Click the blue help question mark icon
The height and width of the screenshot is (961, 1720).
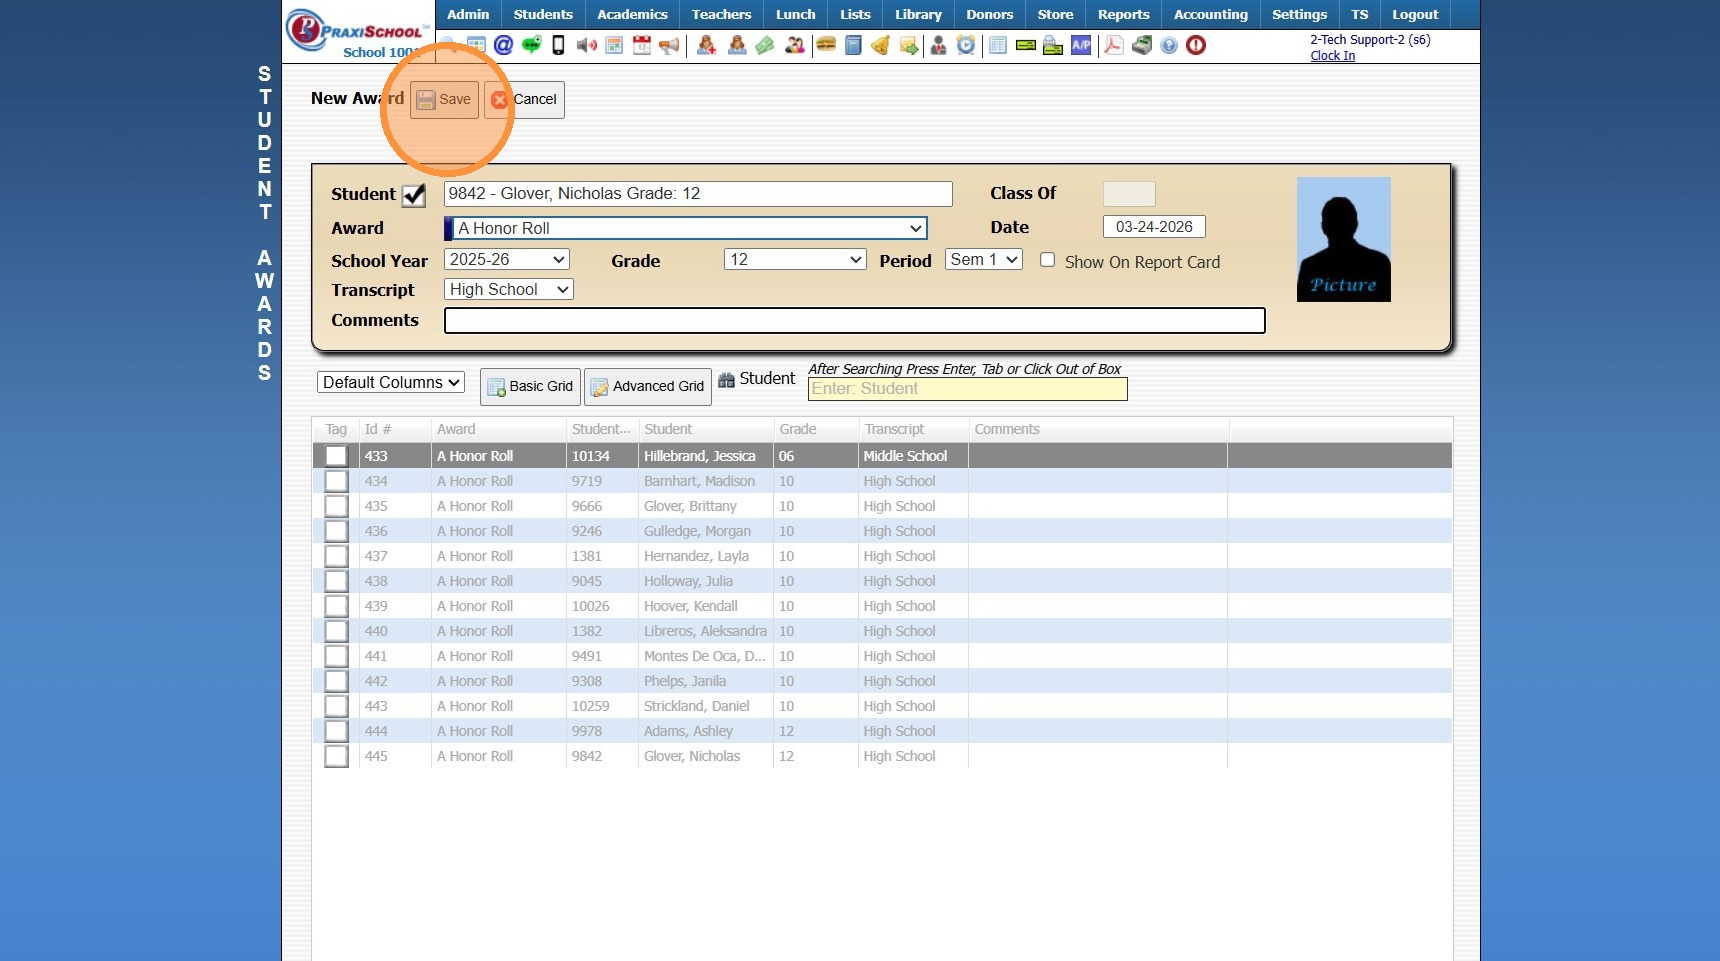(x=1169, y=45)
